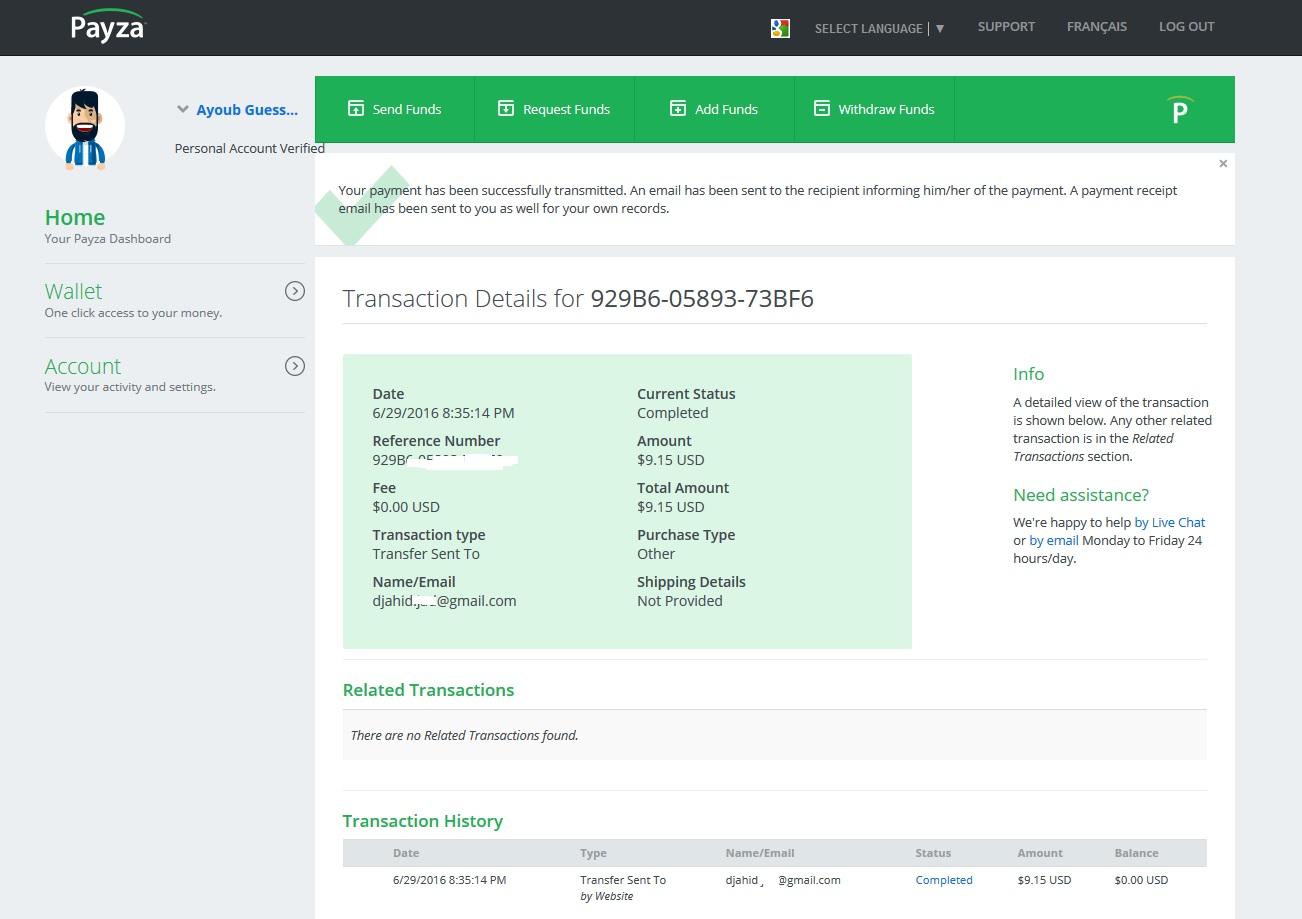Viewport: 1302px width, 919px height.
Task: Expand the Account arrow icon
Action: [295, 366]
